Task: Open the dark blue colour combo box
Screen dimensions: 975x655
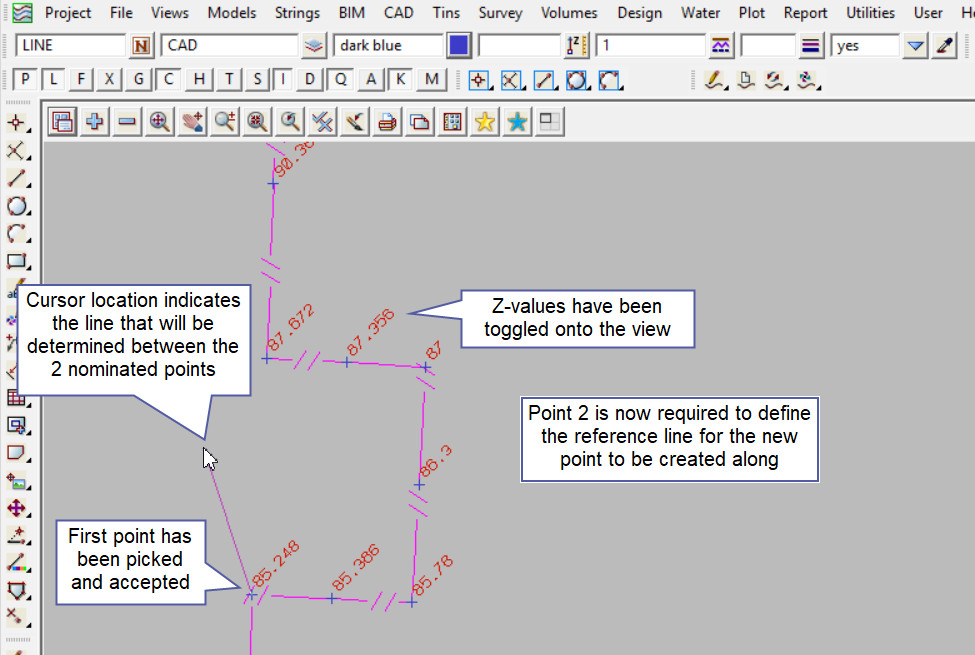Action: [x=388, y=46]
